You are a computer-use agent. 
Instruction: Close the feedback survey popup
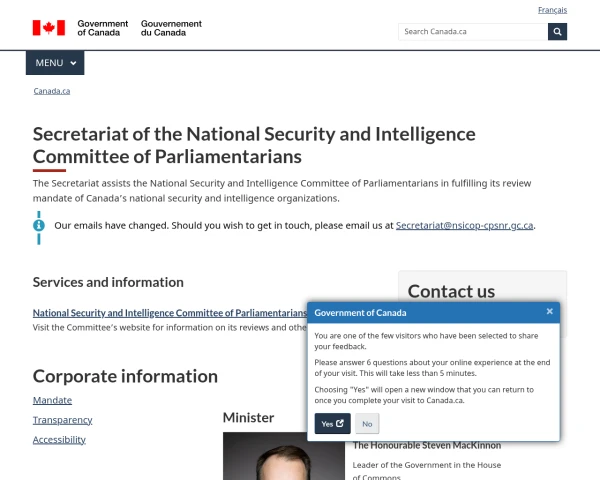click(x=549, y=312)
